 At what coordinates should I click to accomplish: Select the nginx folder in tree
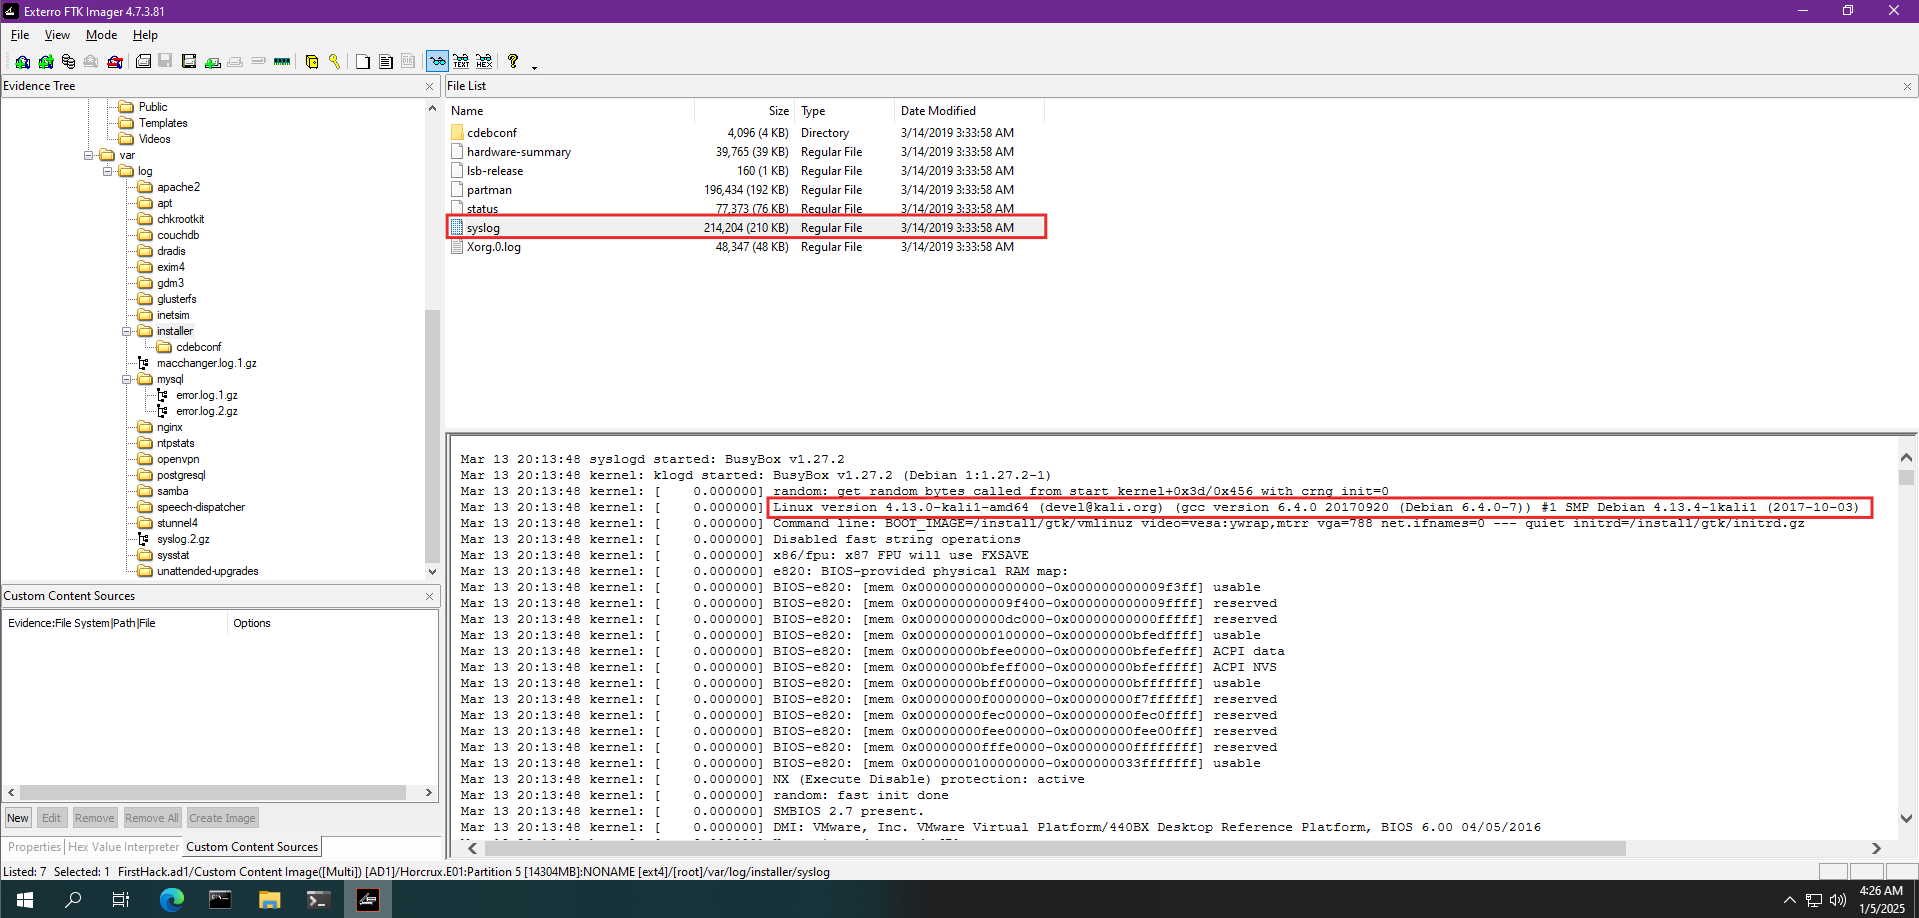[x=169, y=427]
